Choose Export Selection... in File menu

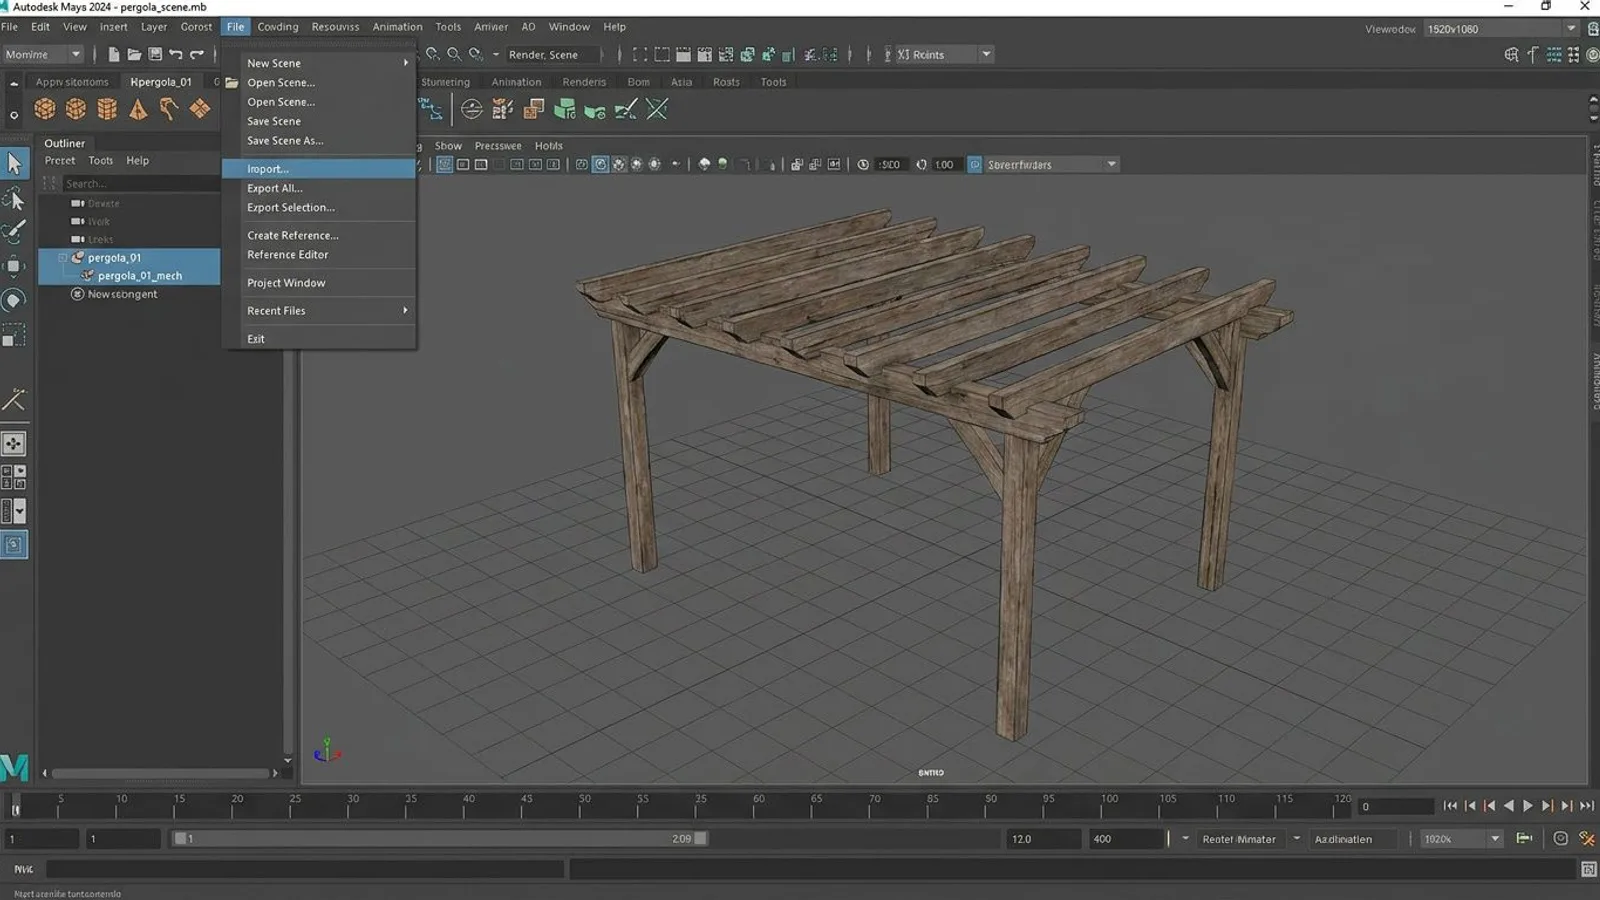319,208
